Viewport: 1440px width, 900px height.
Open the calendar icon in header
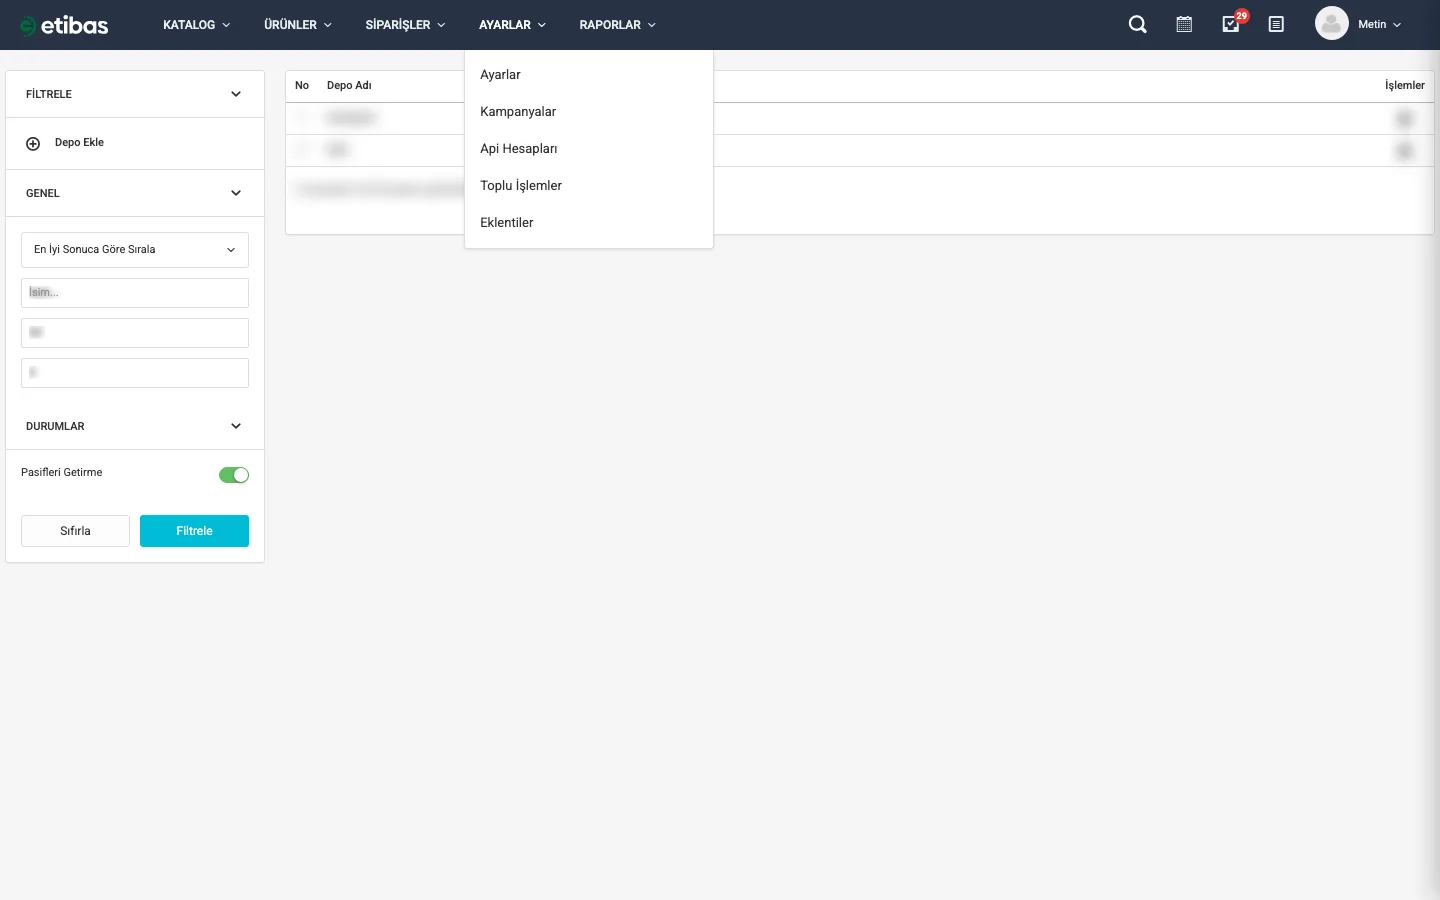pos(1184,25)
